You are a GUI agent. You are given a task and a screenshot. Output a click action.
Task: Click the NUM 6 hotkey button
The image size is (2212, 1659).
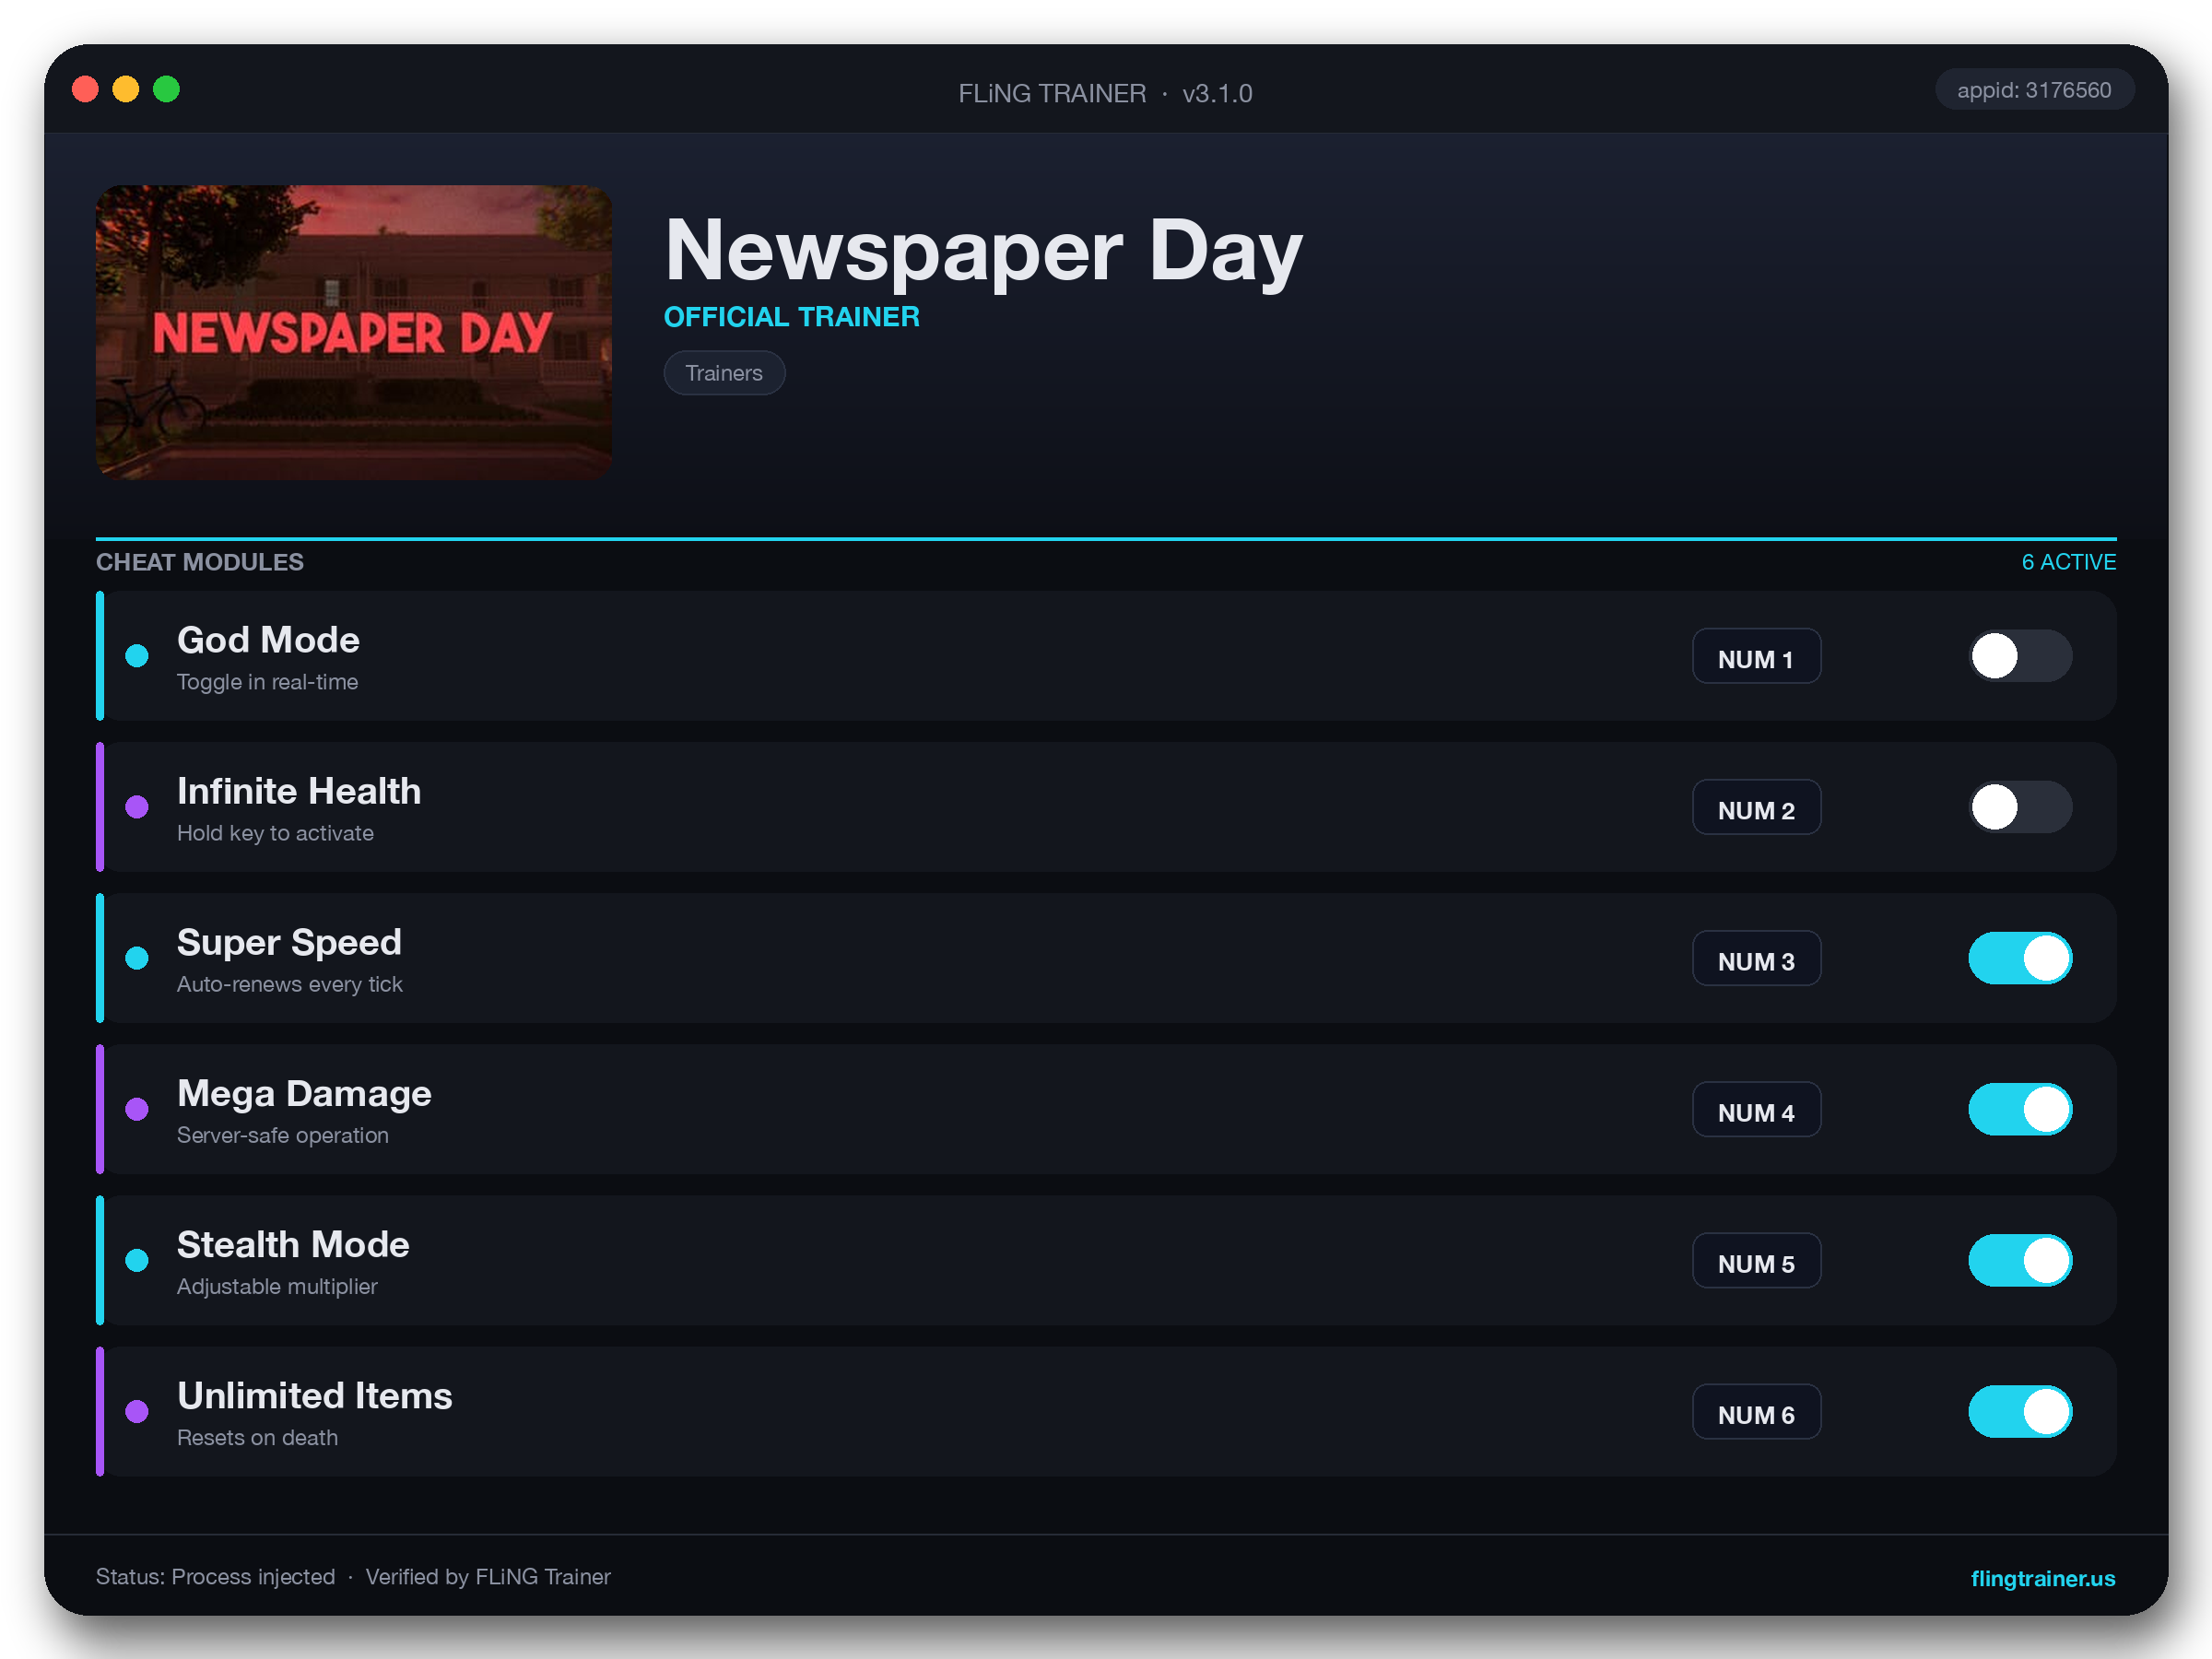pos(1756,1411)
